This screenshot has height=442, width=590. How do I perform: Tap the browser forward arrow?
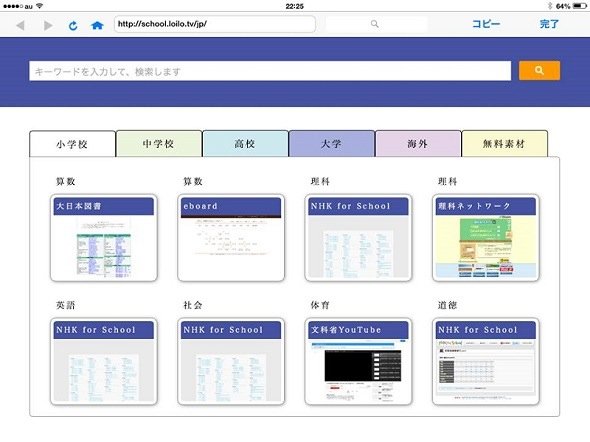[x=48, y=25]
